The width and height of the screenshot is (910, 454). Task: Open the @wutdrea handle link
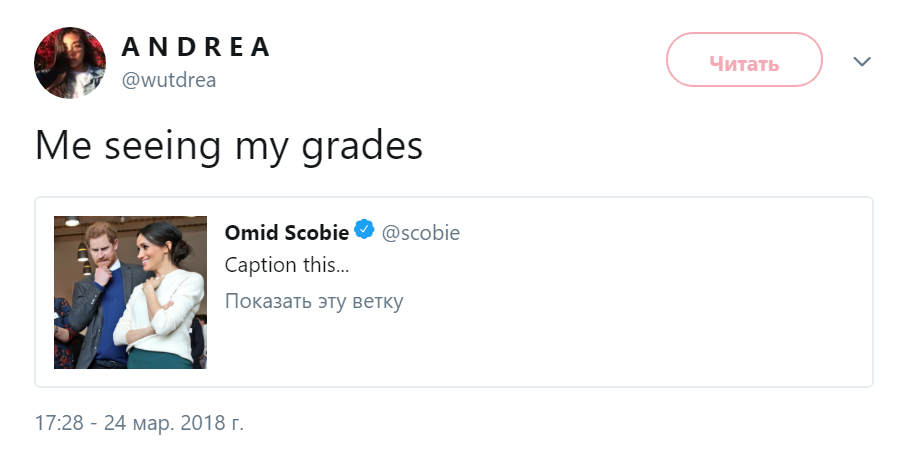tap(168, 80)
